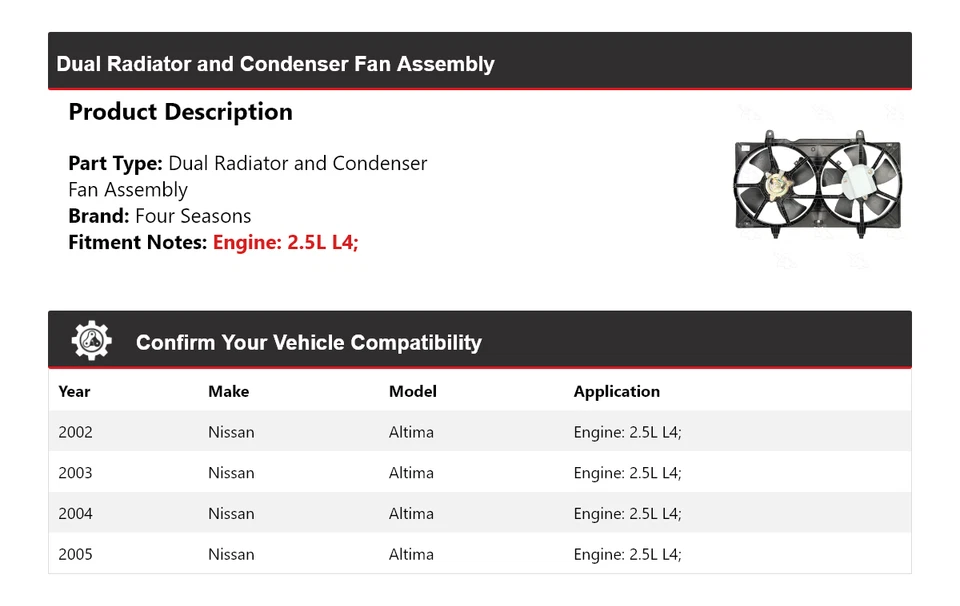The height and width of the screenshot is (606, 960).
Task: Click the gear compatibility icon
Action: (x=91, y=341)
